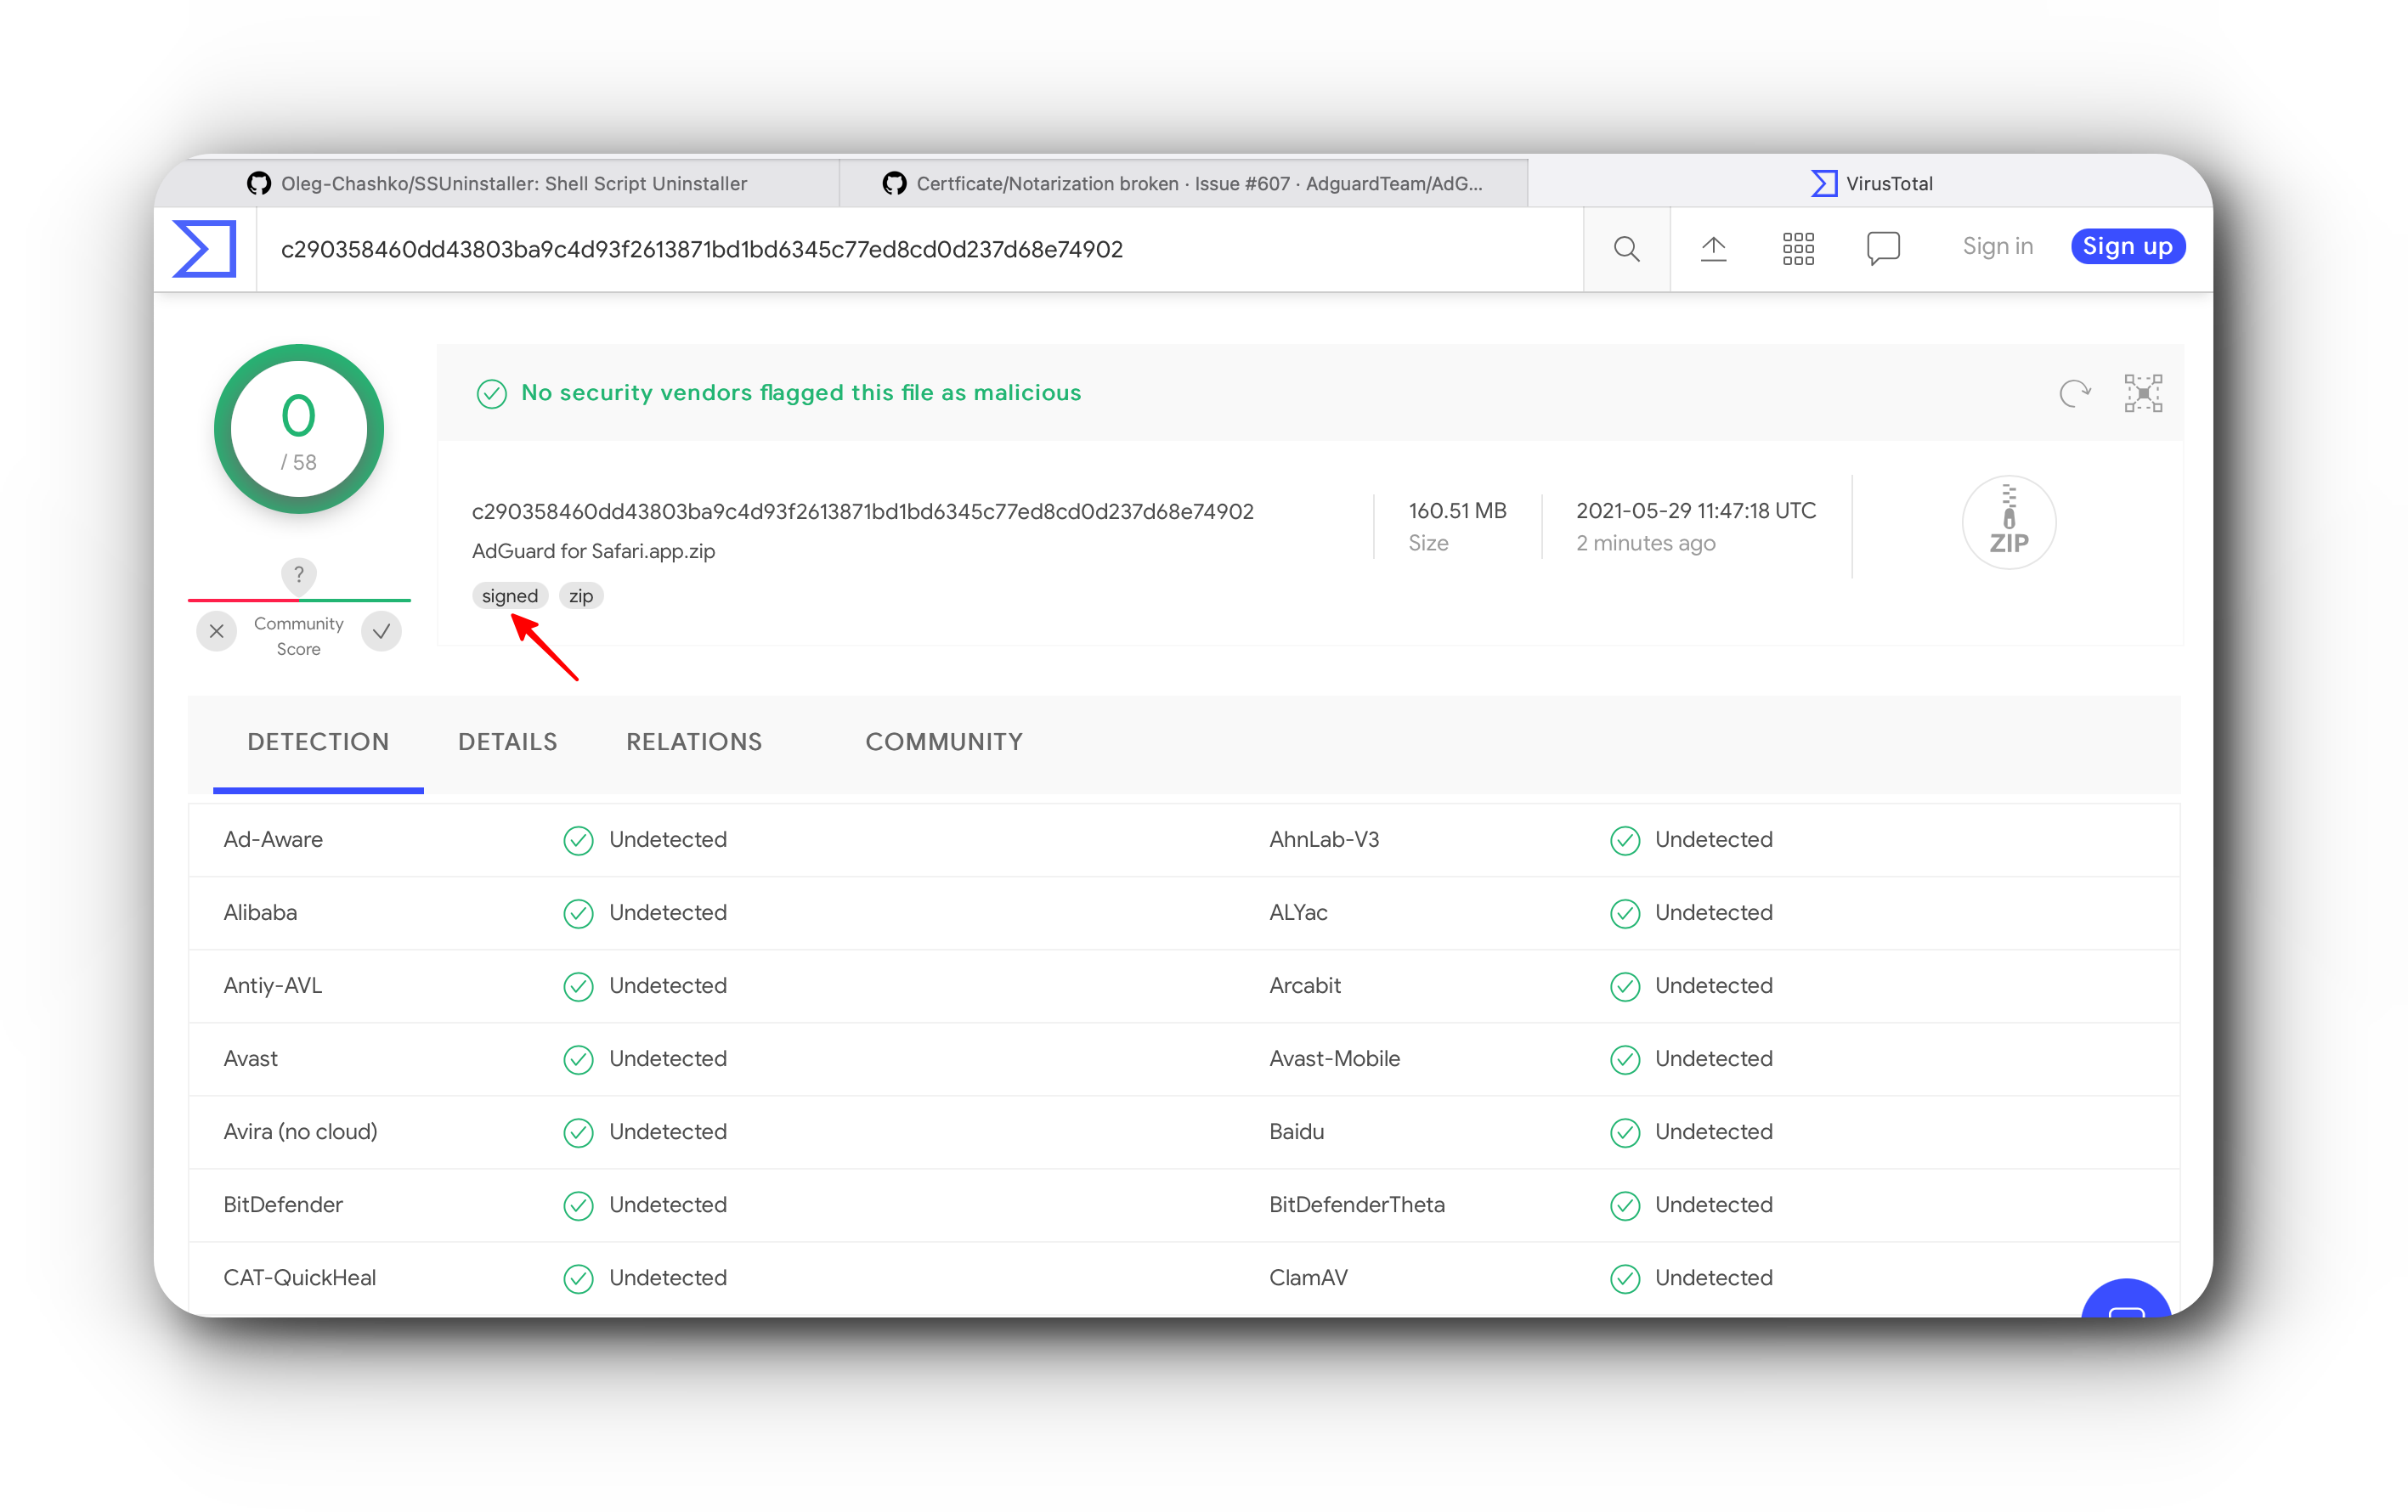This screenshot has width=2408, height=1512.
Task: Vote malicious with the X icon
Action: pos(216,631)
